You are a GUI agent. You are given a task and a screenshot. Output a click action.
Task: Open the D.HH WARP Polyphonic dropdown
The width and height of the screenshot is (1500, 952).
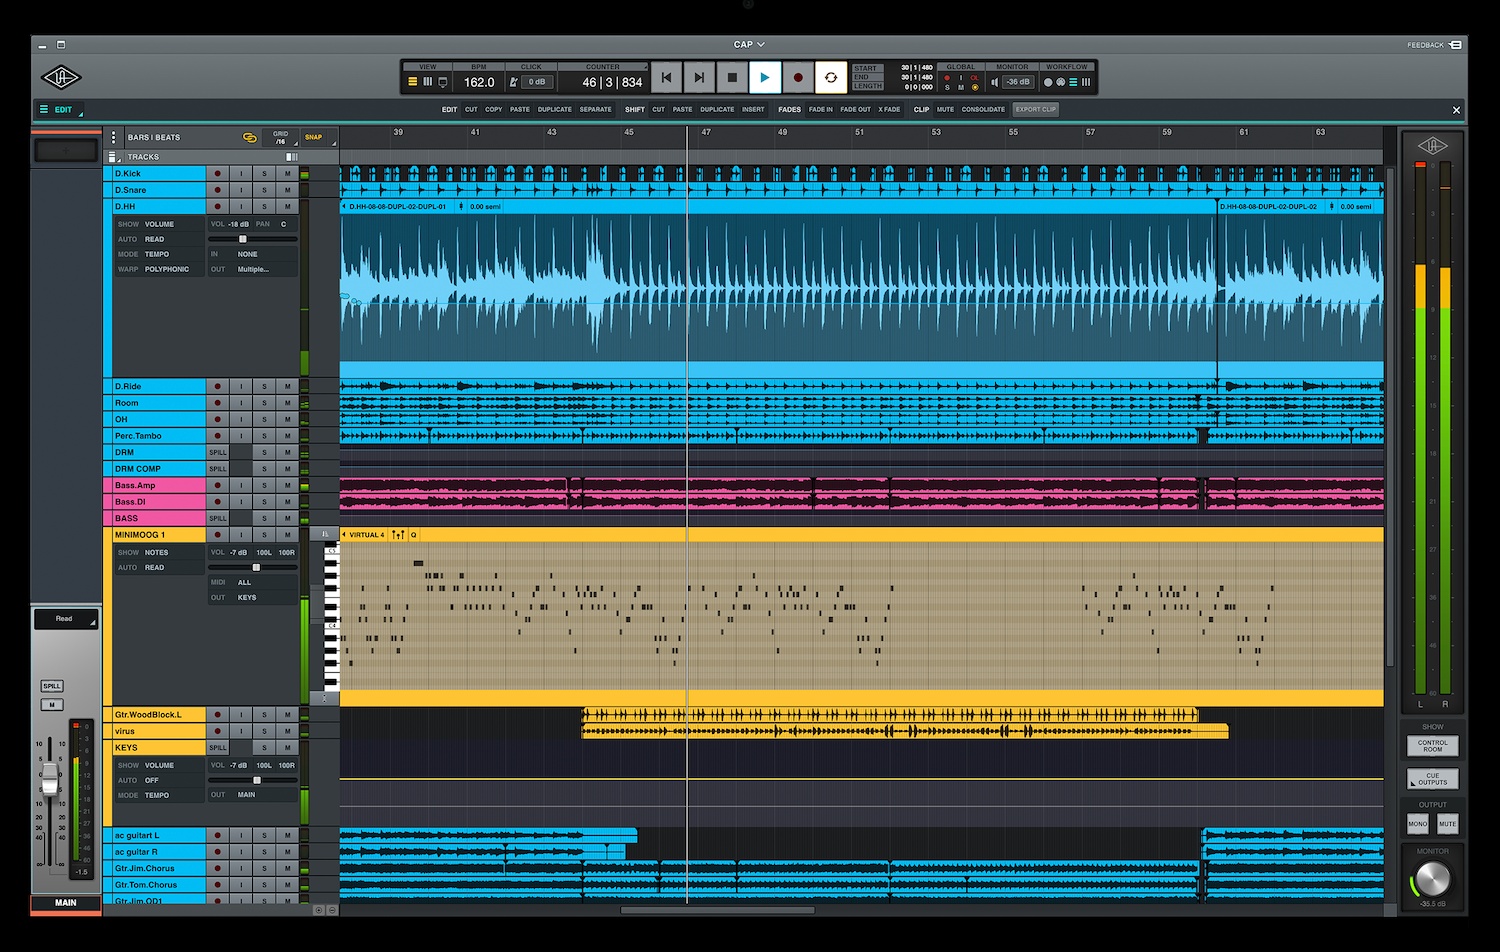coord(166,269)
